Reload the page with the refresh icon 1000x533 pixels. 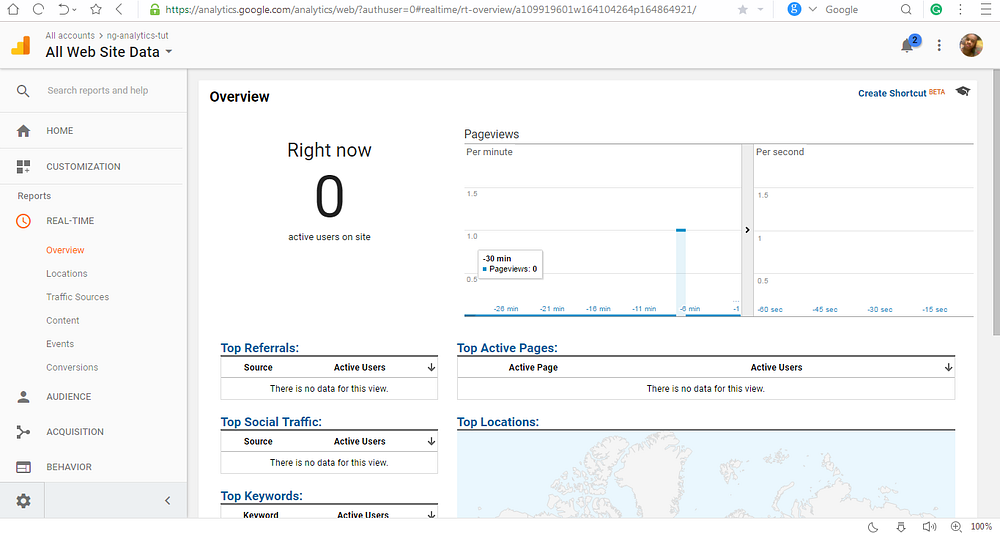pos(38,10)
